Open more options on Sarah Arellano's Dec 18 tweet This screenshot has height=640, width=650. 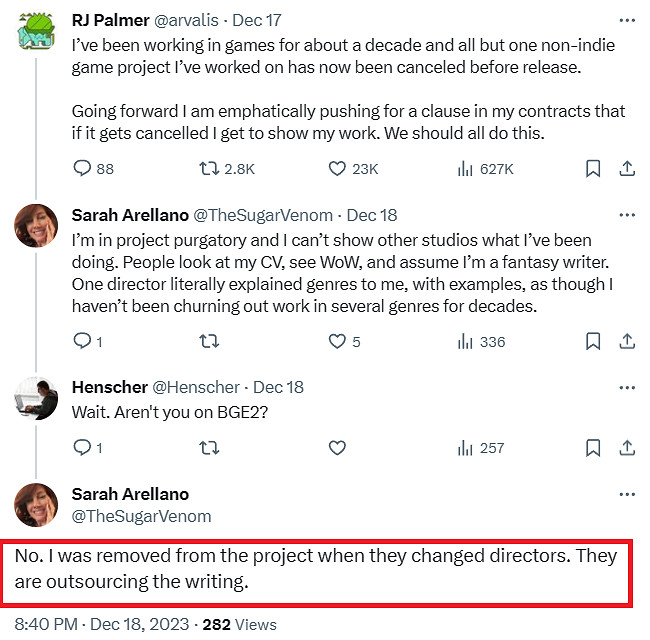pyautogui.click(x=626, y=215)
